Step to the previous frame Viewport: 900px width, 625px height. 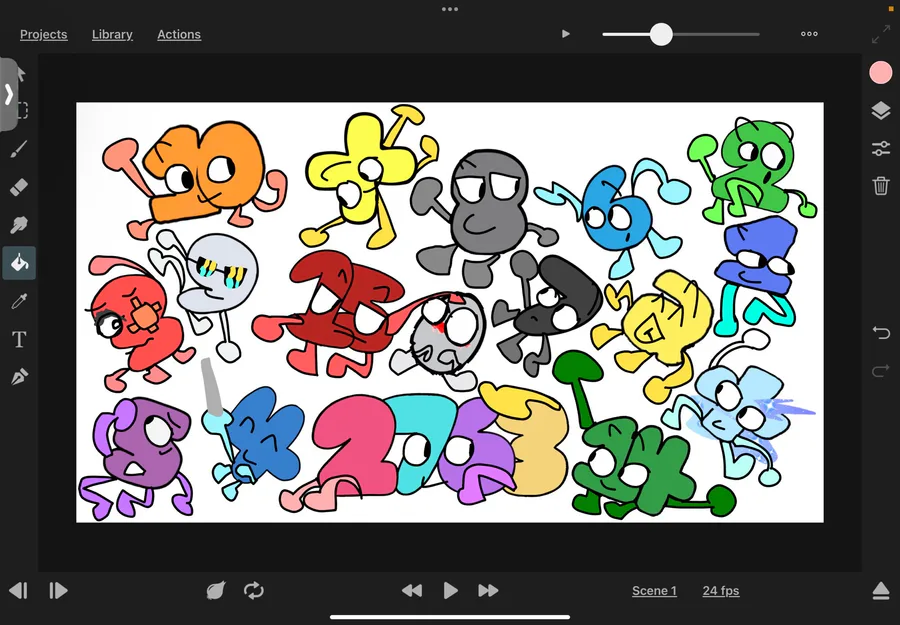click(x=18, y=591)
